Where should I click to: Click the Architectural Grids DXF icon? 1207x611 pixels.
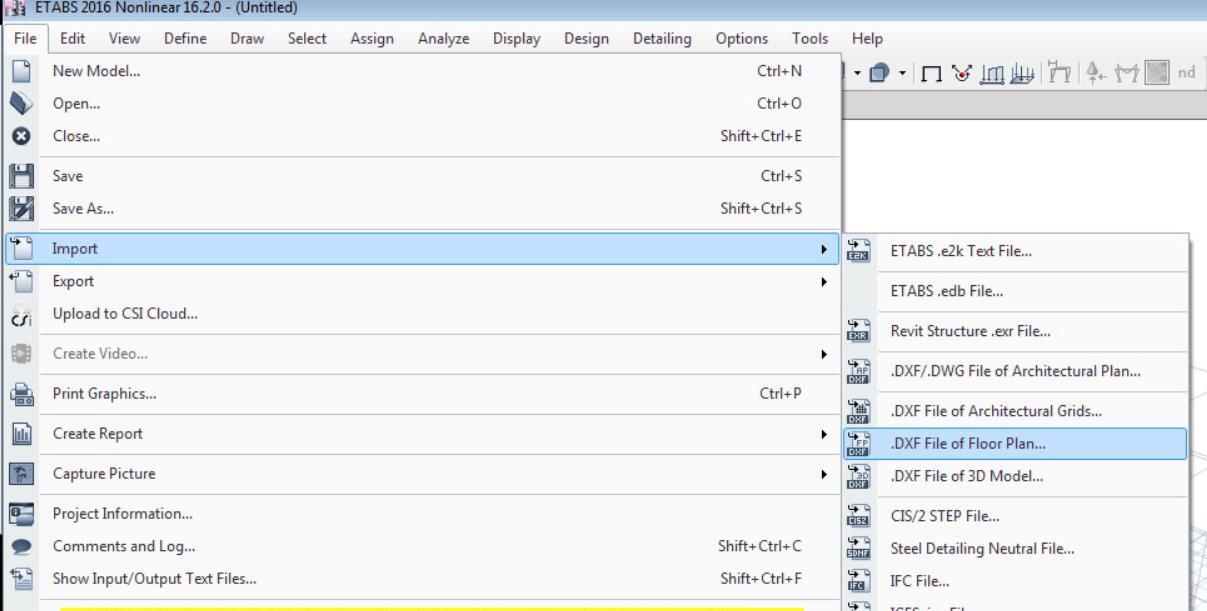coord(857,412)
